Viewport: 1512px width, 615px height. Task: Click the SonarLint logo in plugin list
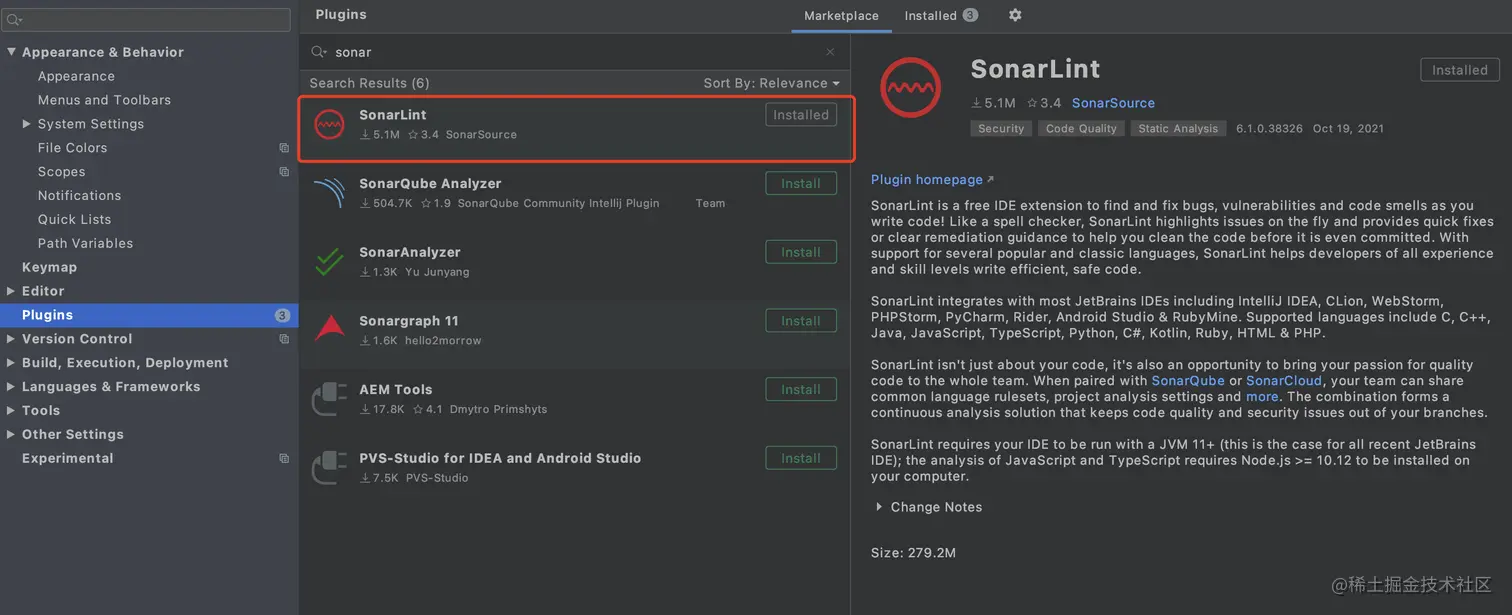329,125
